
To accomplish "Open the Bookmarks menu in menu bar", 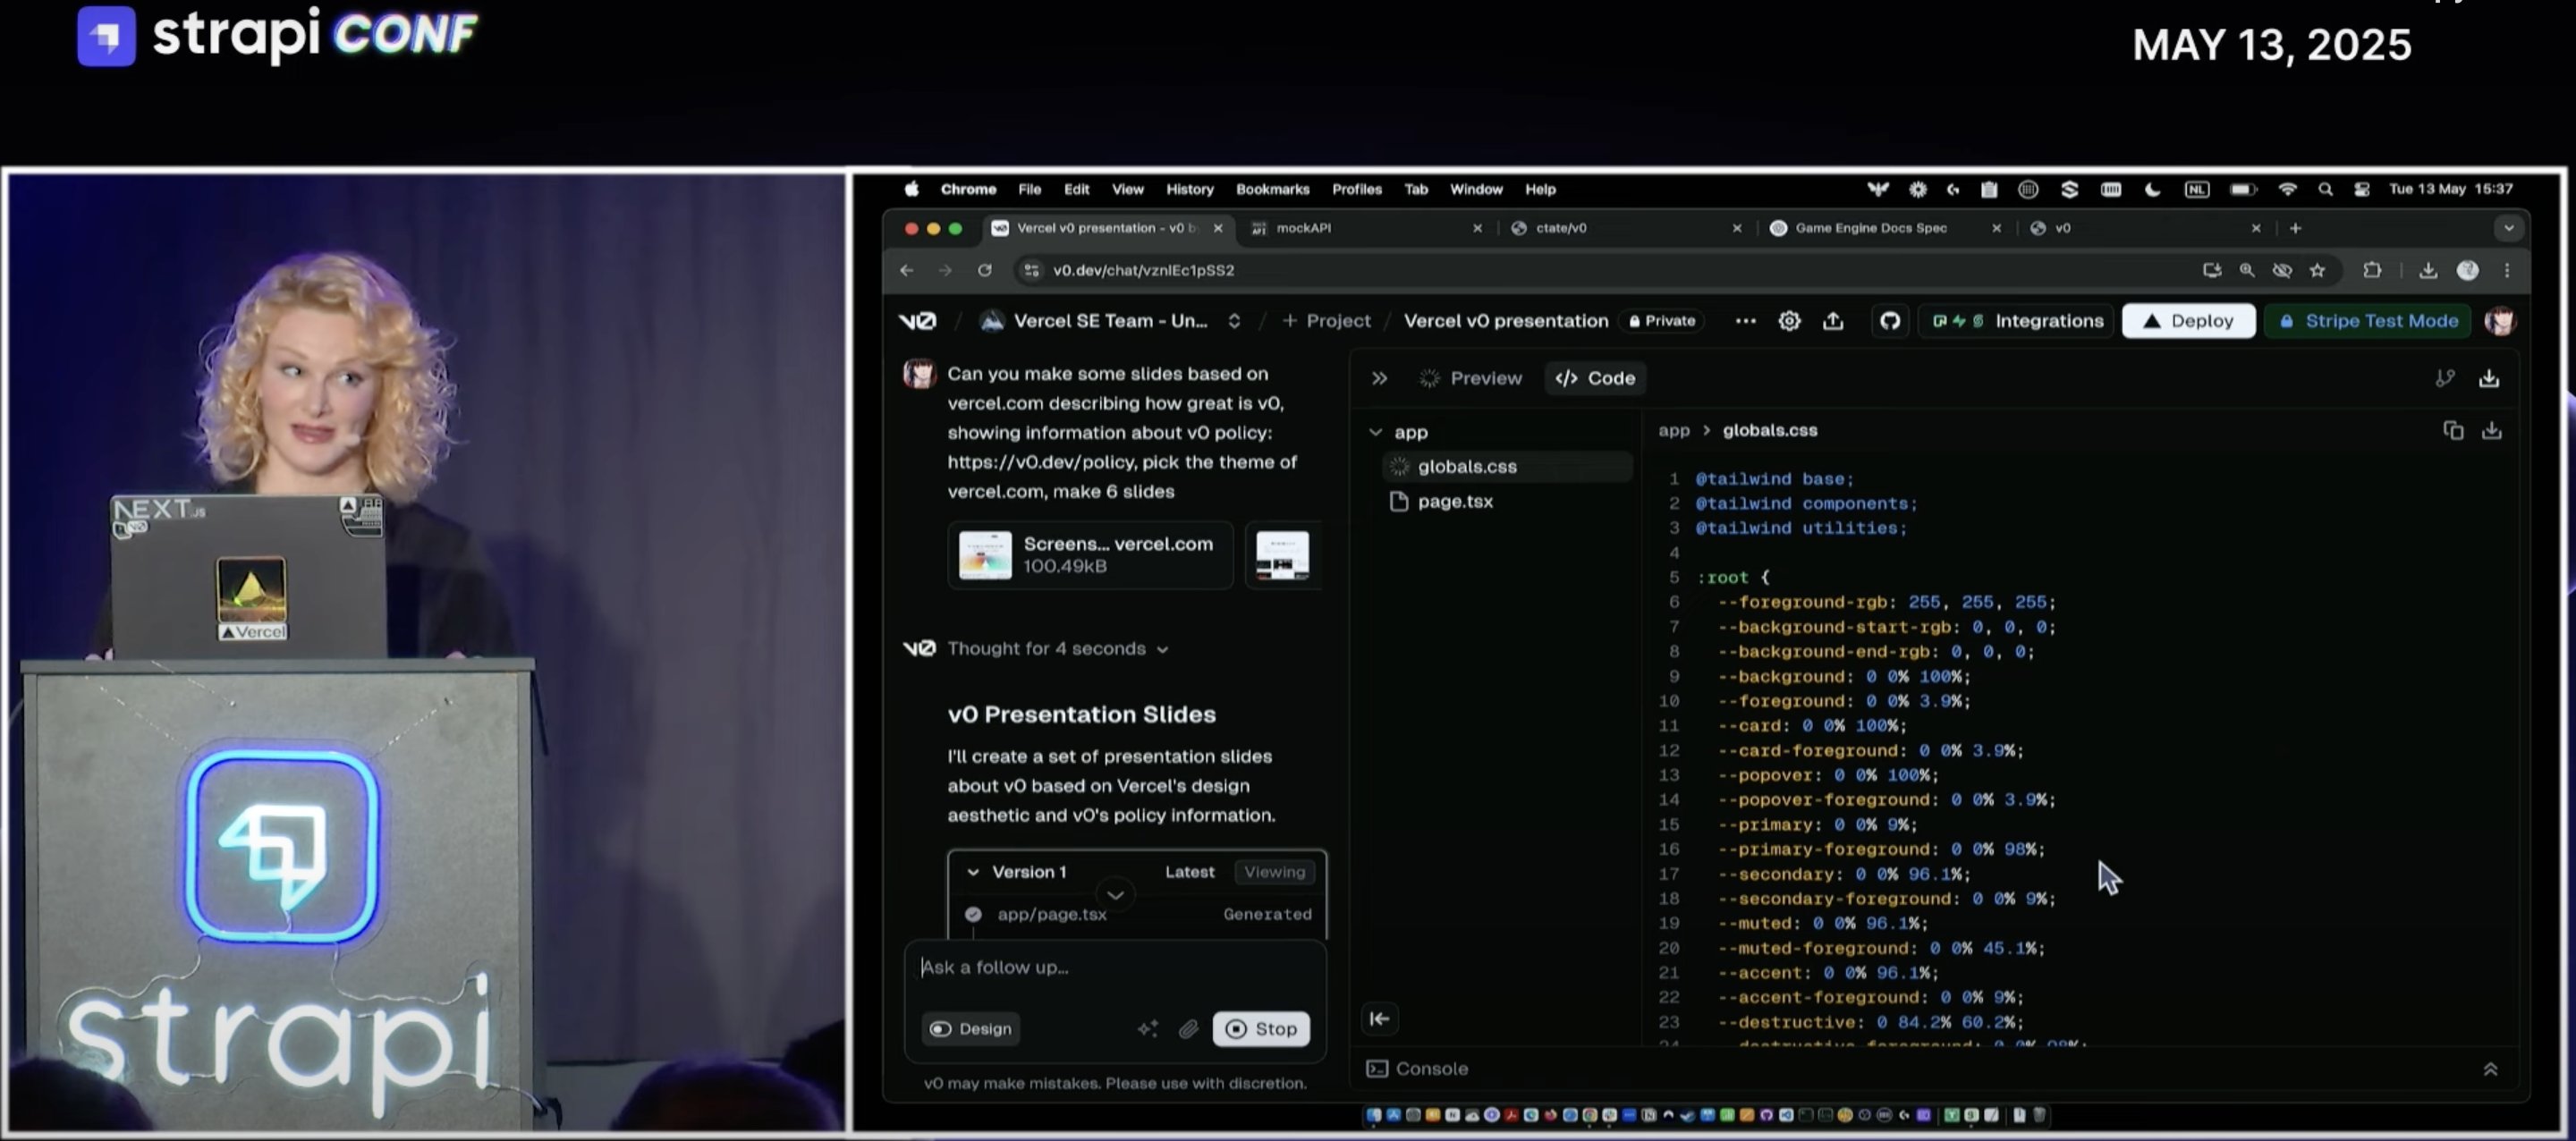I will point(1272,189).
